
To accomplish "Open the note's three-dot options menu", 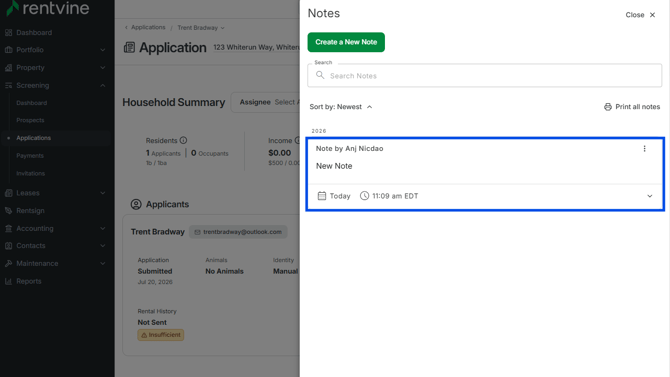I will point(644,149).
